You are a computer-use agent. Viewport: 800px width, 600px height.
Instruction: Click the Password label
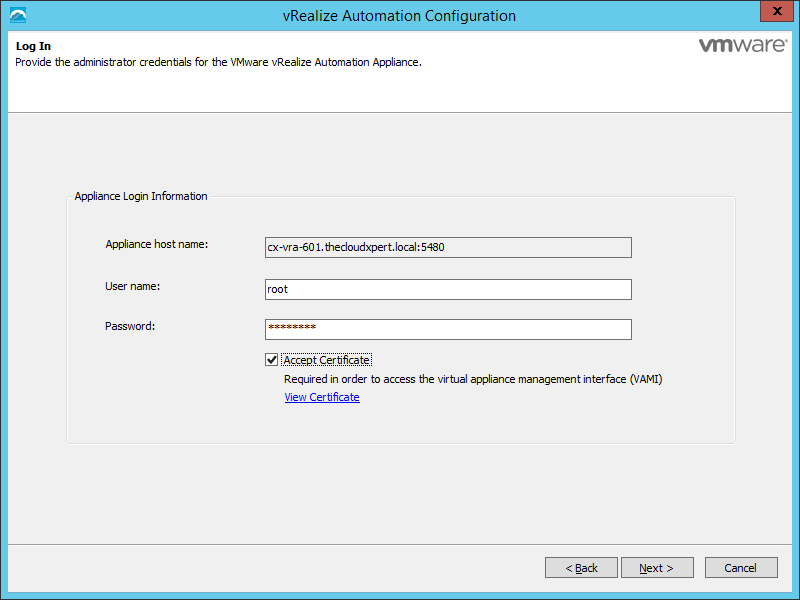(130, 326)
